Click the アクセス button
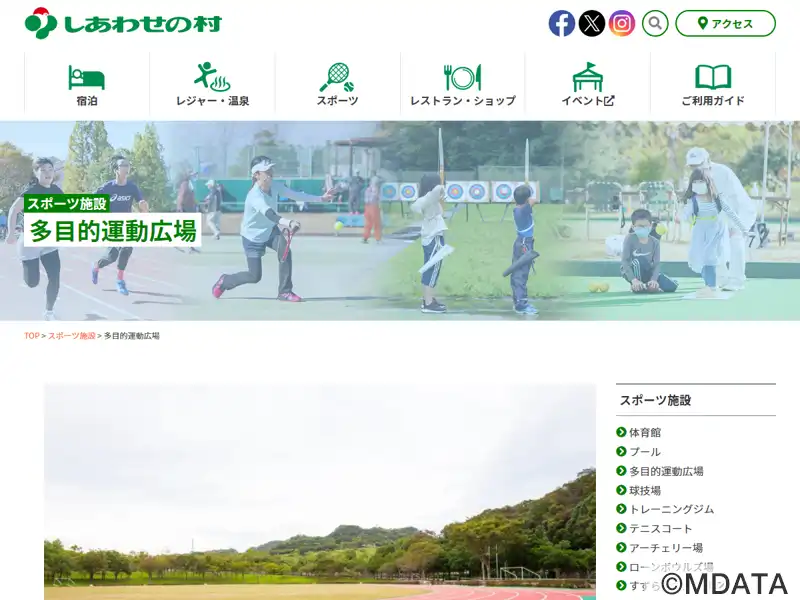The width and height of the screenshot is (800, 600). coord(726,23)
